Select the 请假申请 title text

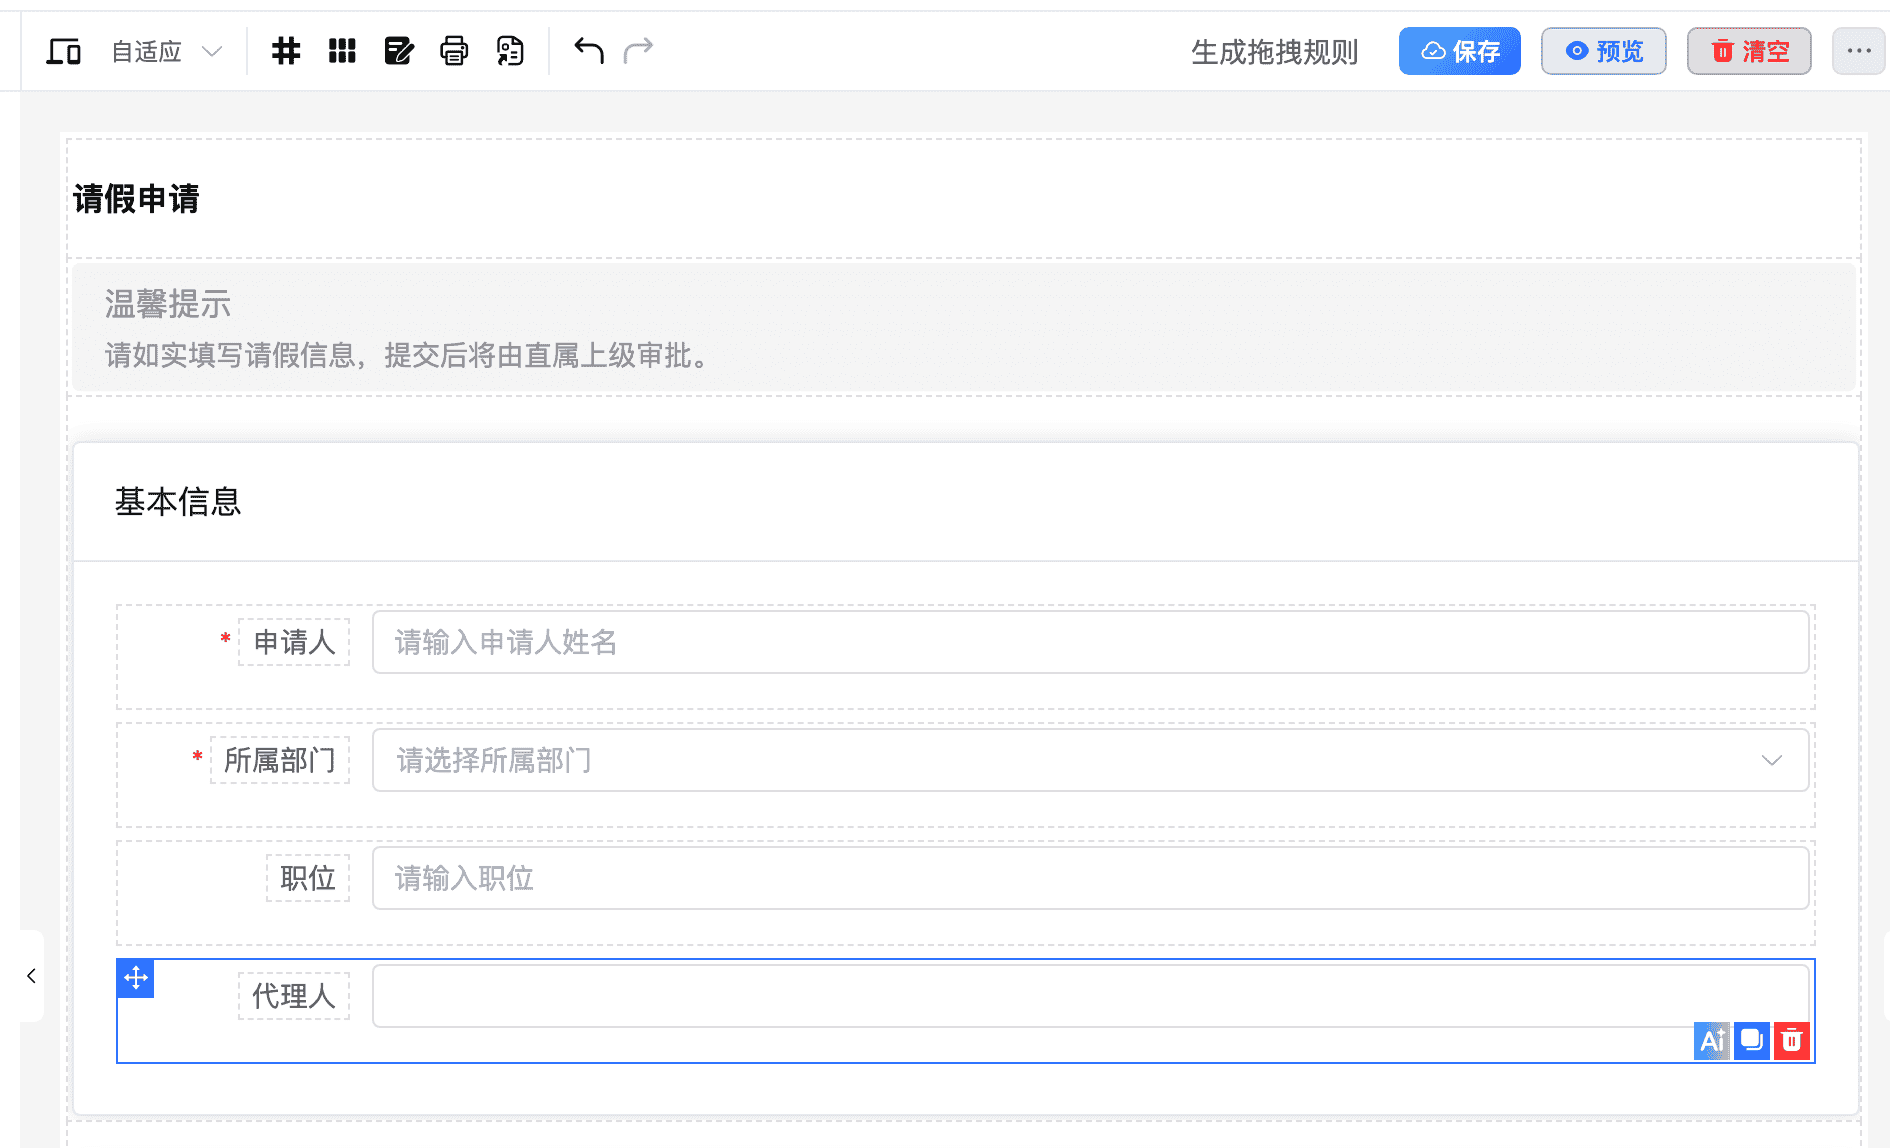136,199
